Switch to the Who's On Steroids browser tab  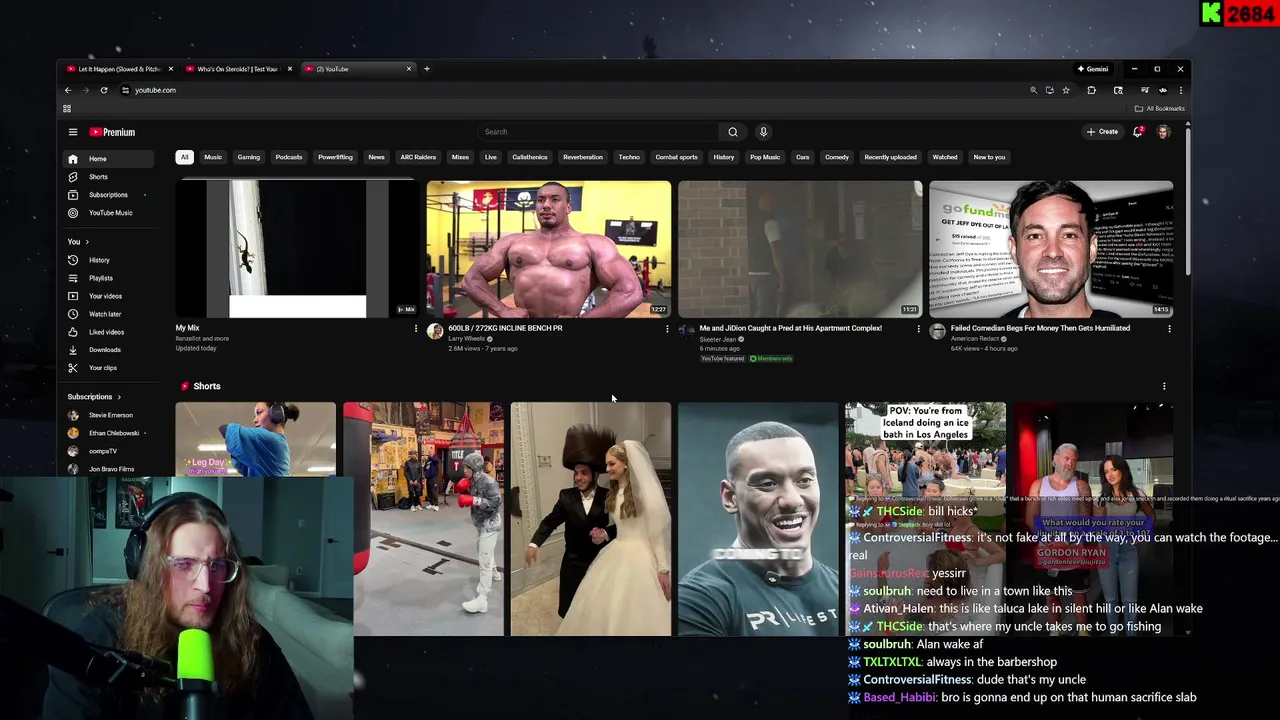tap(237, 69)
